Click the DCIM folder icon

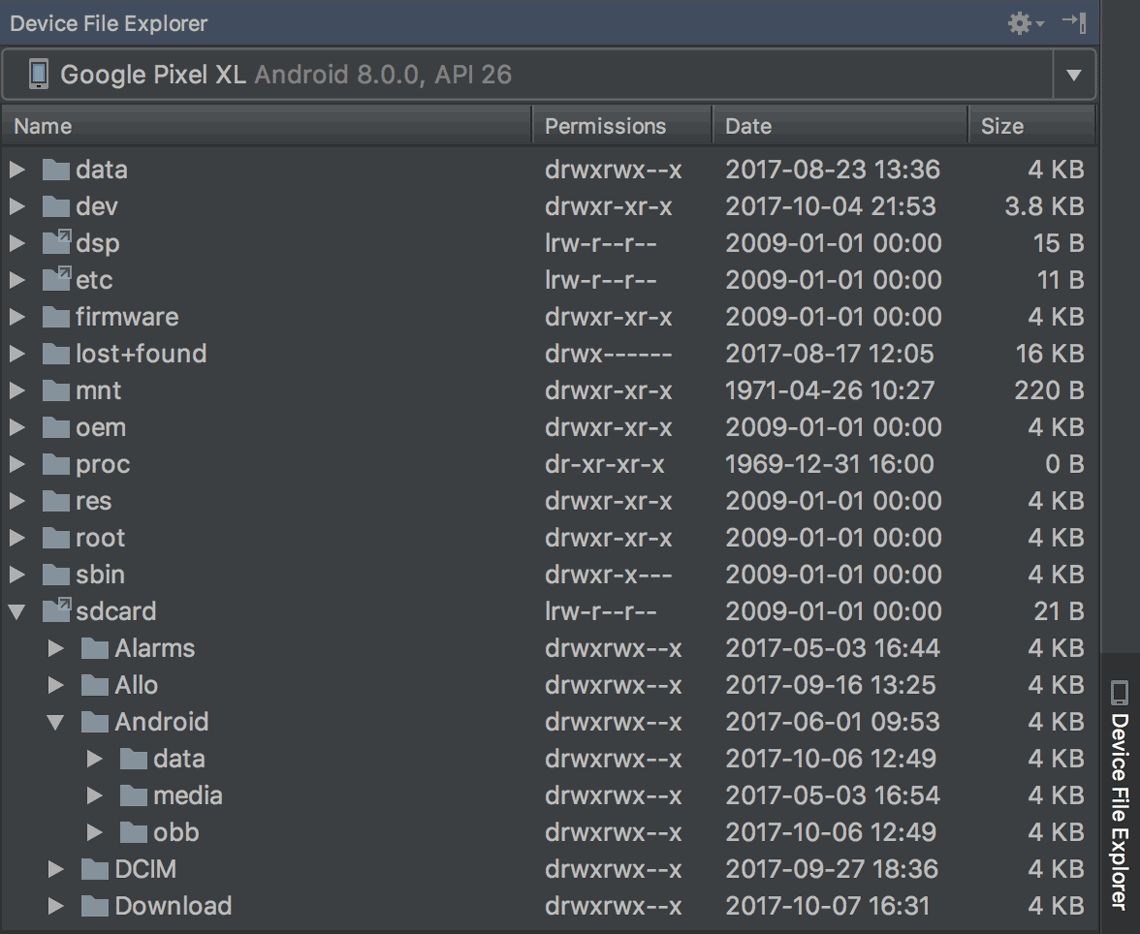point(95,869)
